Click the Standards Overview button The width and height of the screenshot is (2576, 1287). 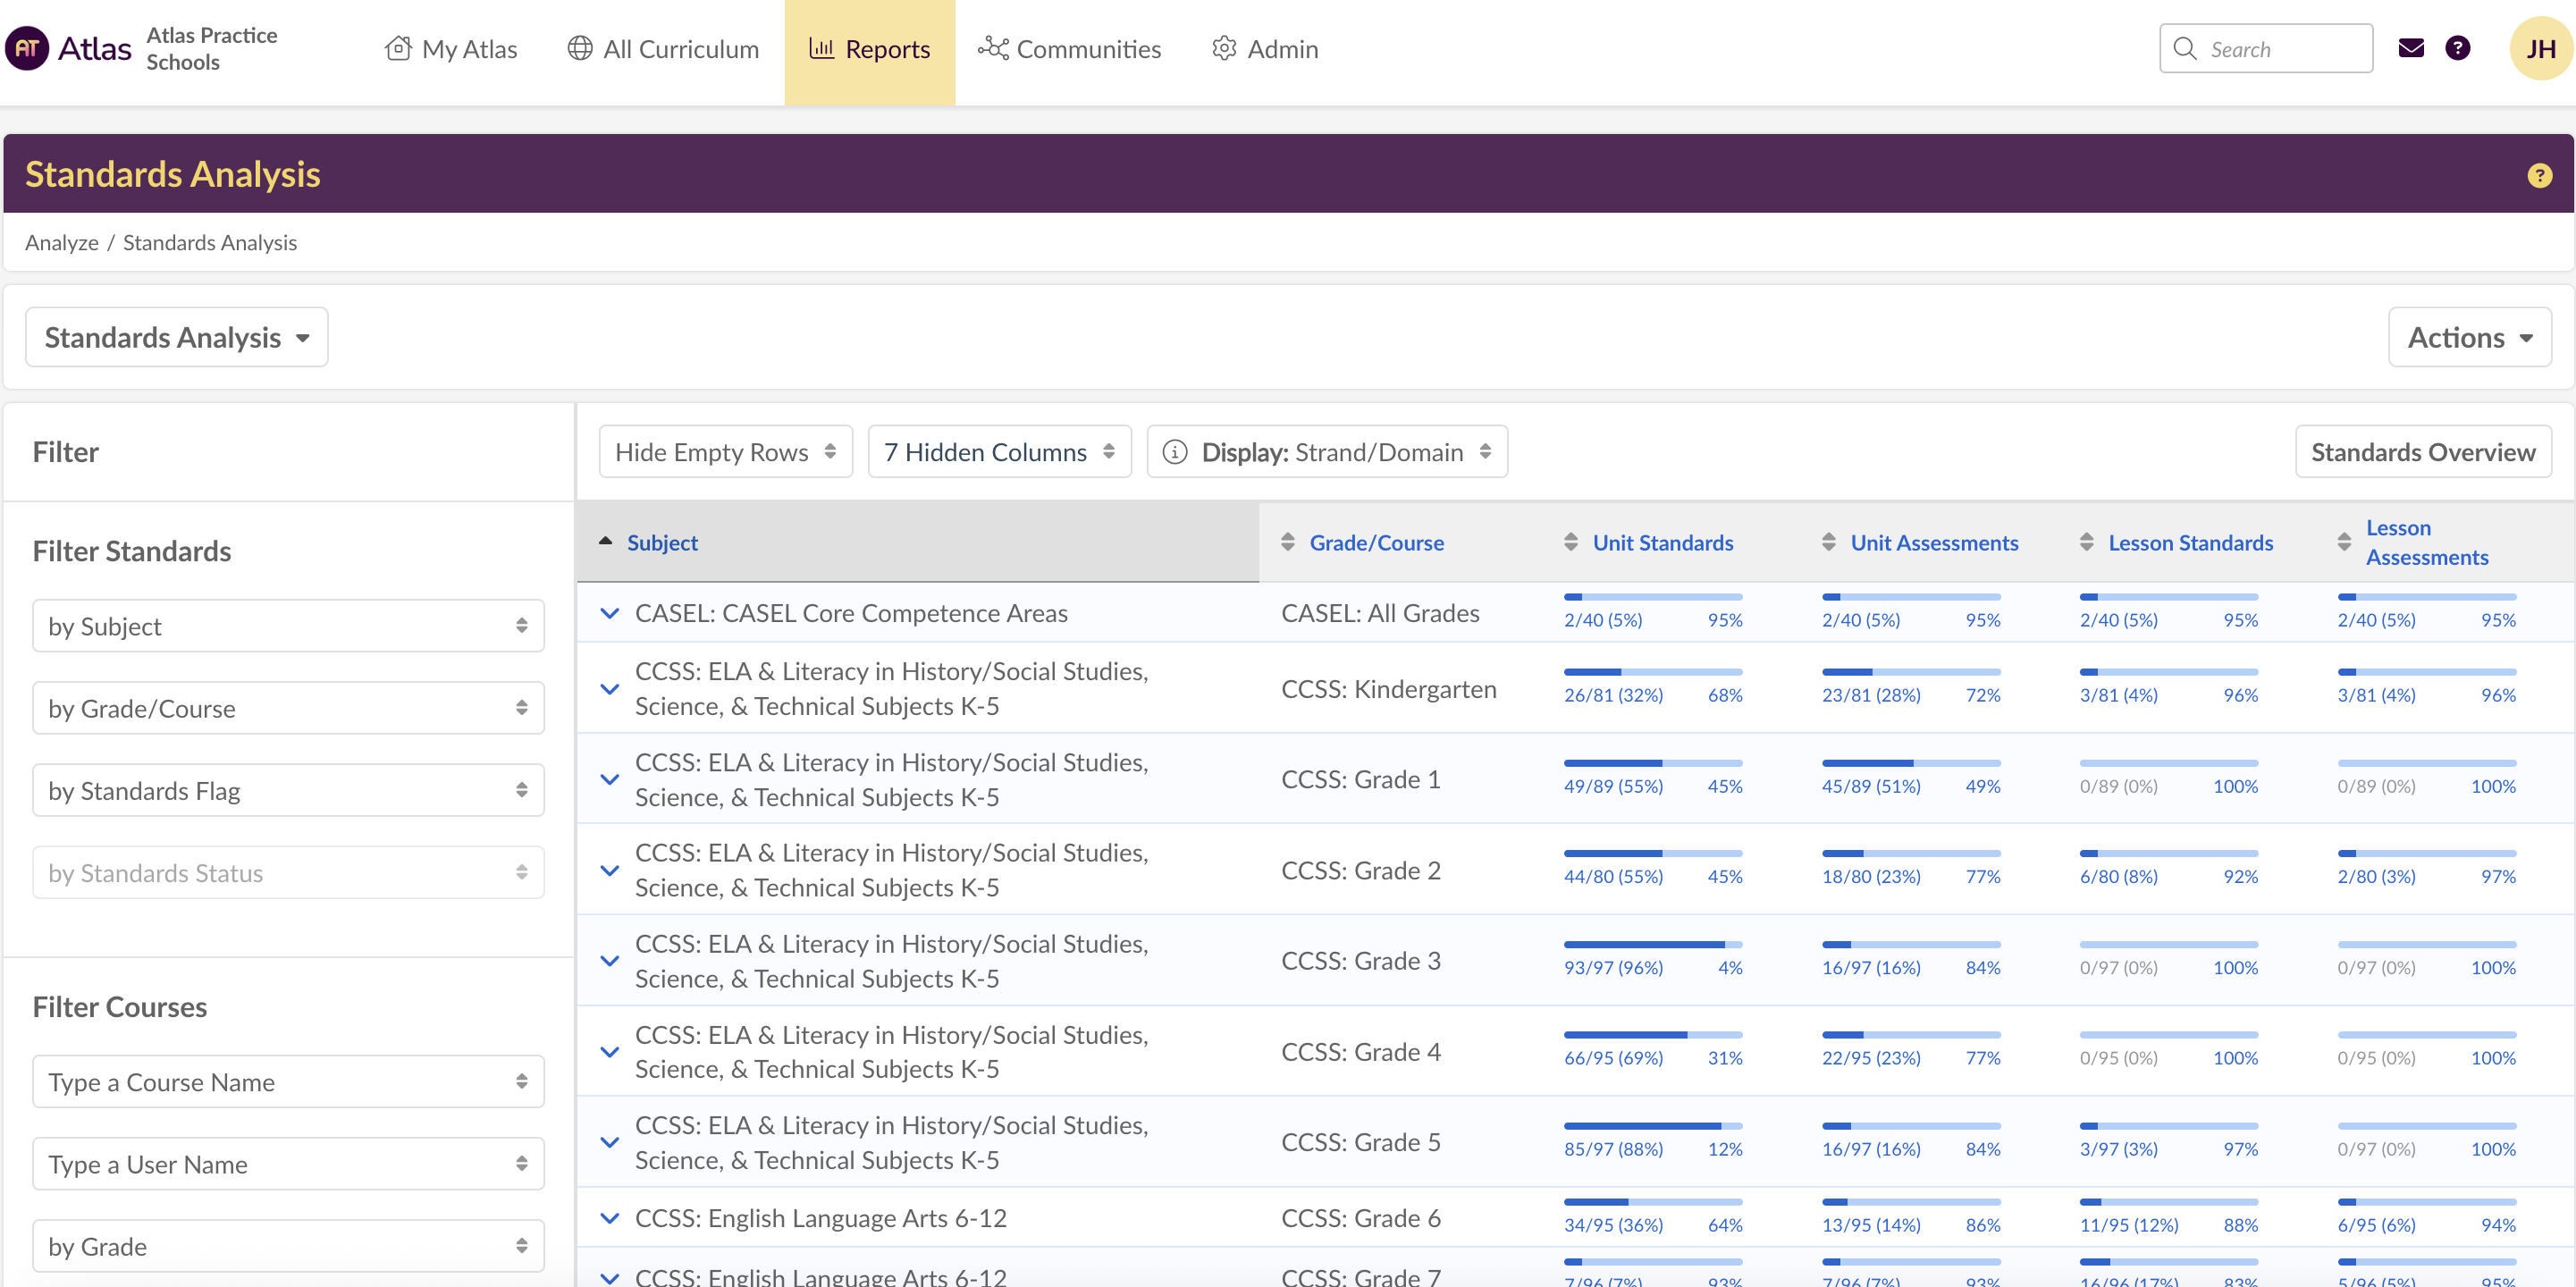(2422, 452)
